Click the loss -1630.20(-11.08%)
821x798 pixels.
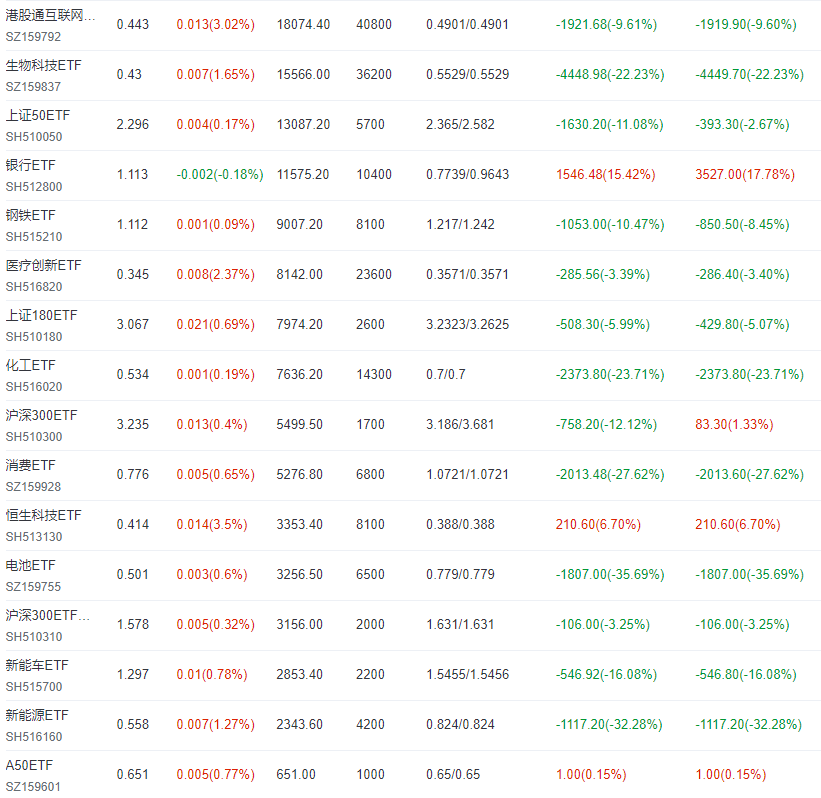609,125
